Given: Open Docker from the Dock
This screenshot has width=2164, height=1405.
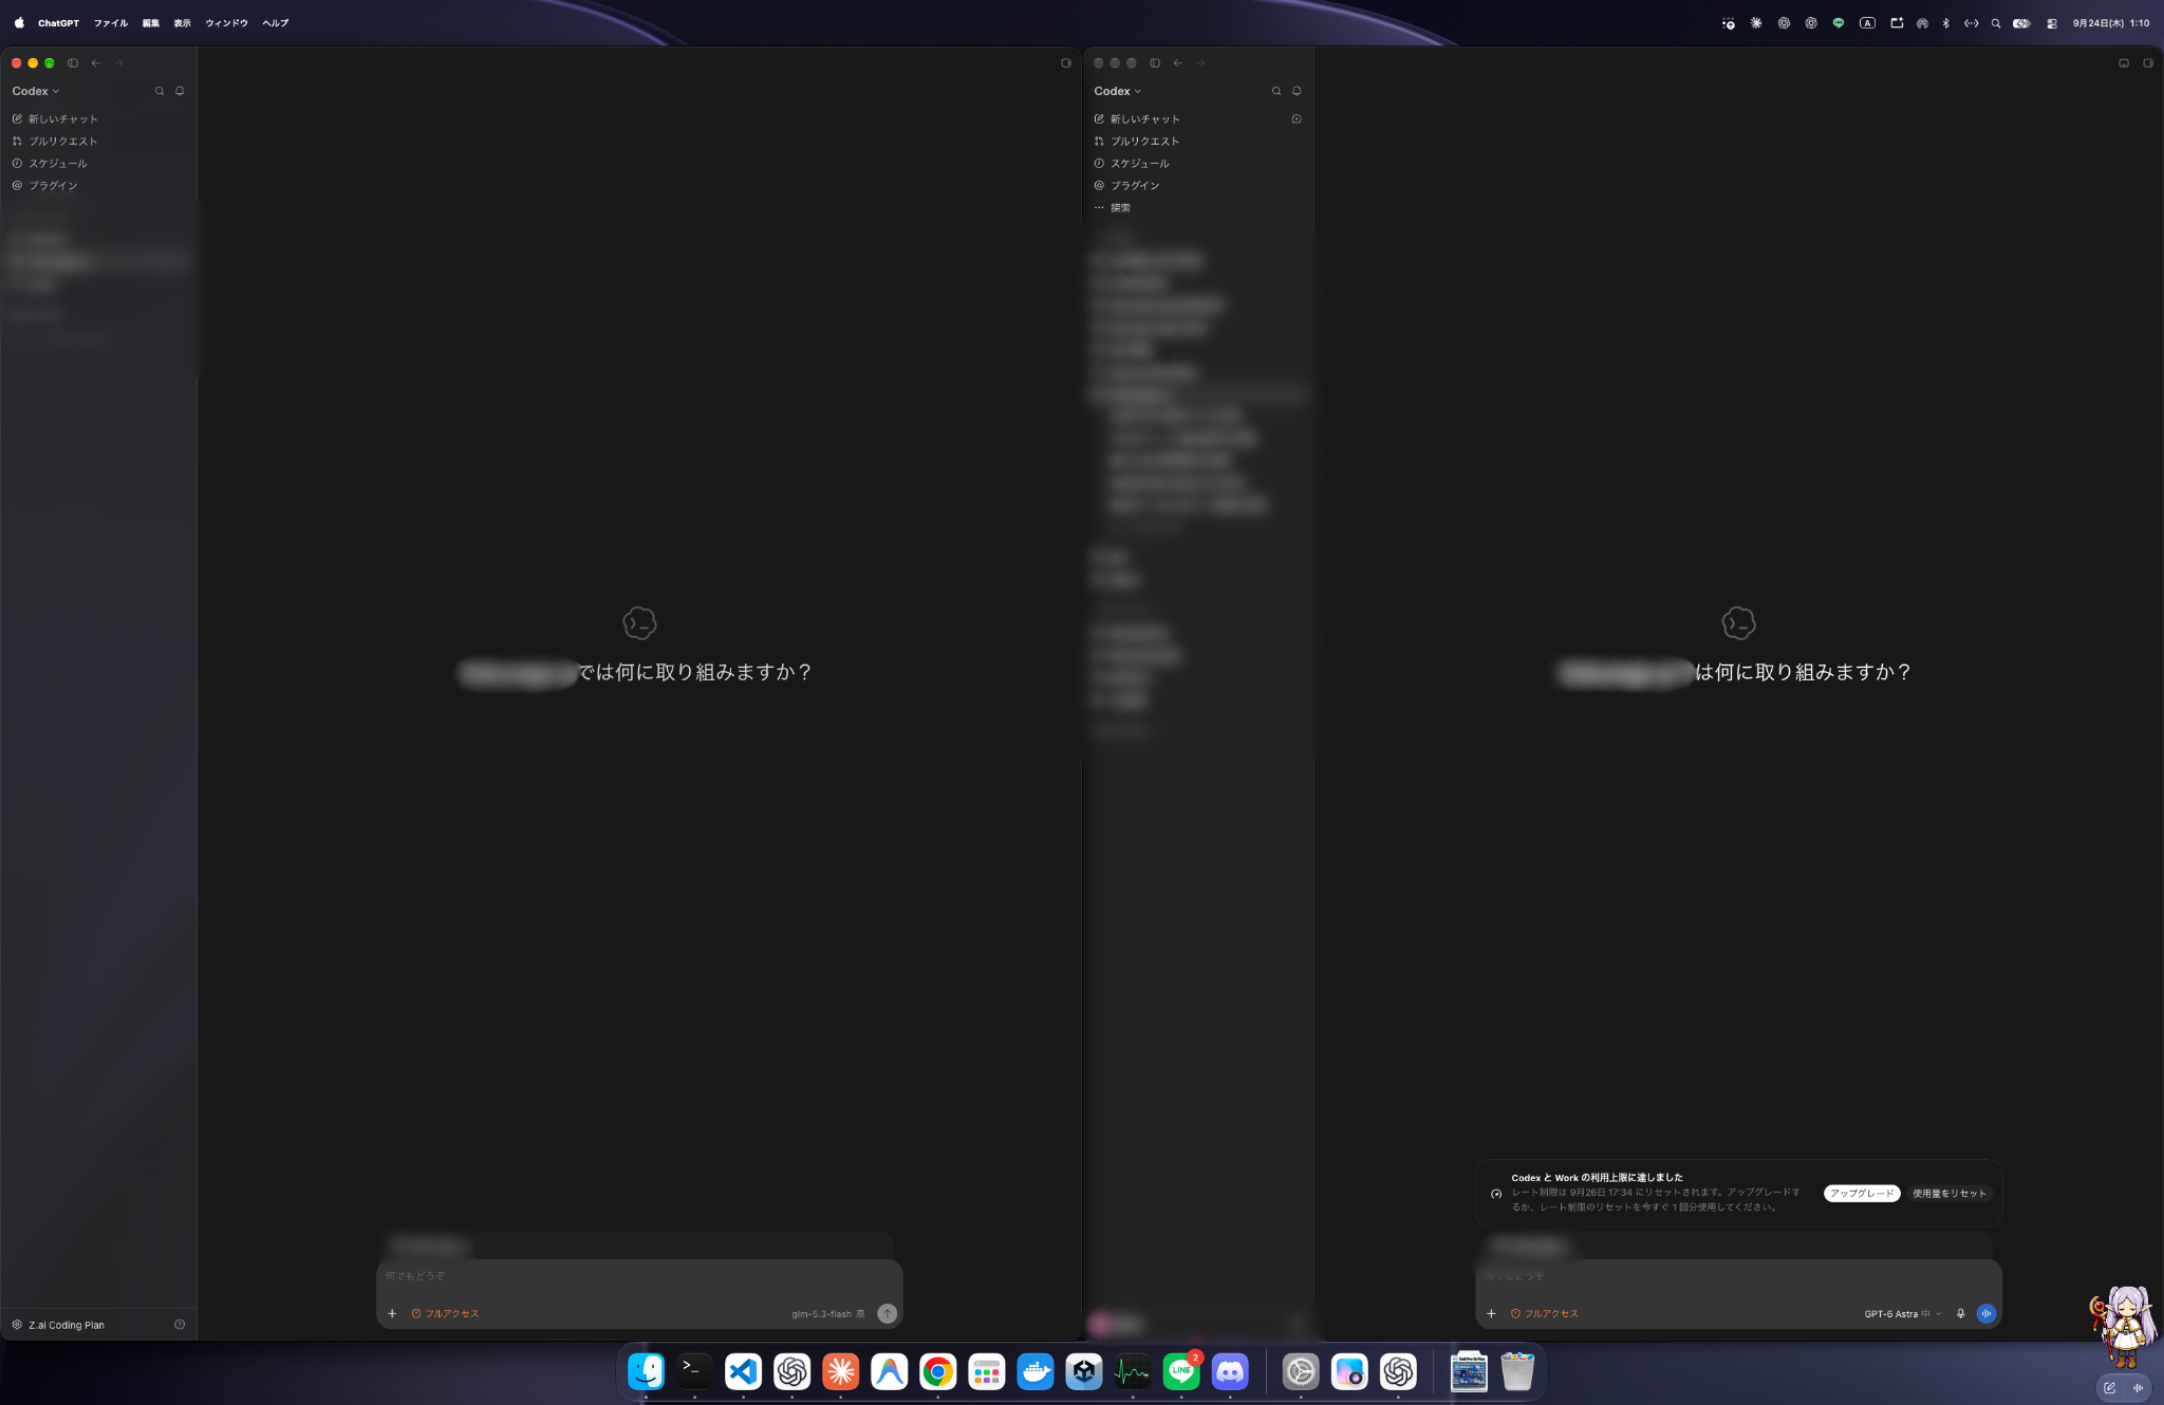Looking at the screenshot, I should point(1035,1372).
